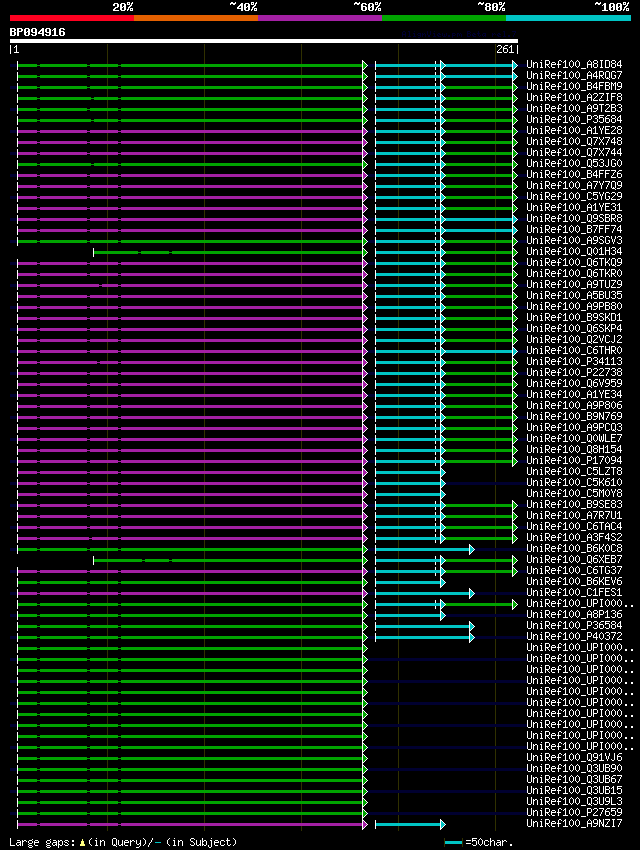Select the UniRef100_A7Y7Q9 label
Image resolution: width=640 pixels, height=850 pixels.
tap(574, 185)
